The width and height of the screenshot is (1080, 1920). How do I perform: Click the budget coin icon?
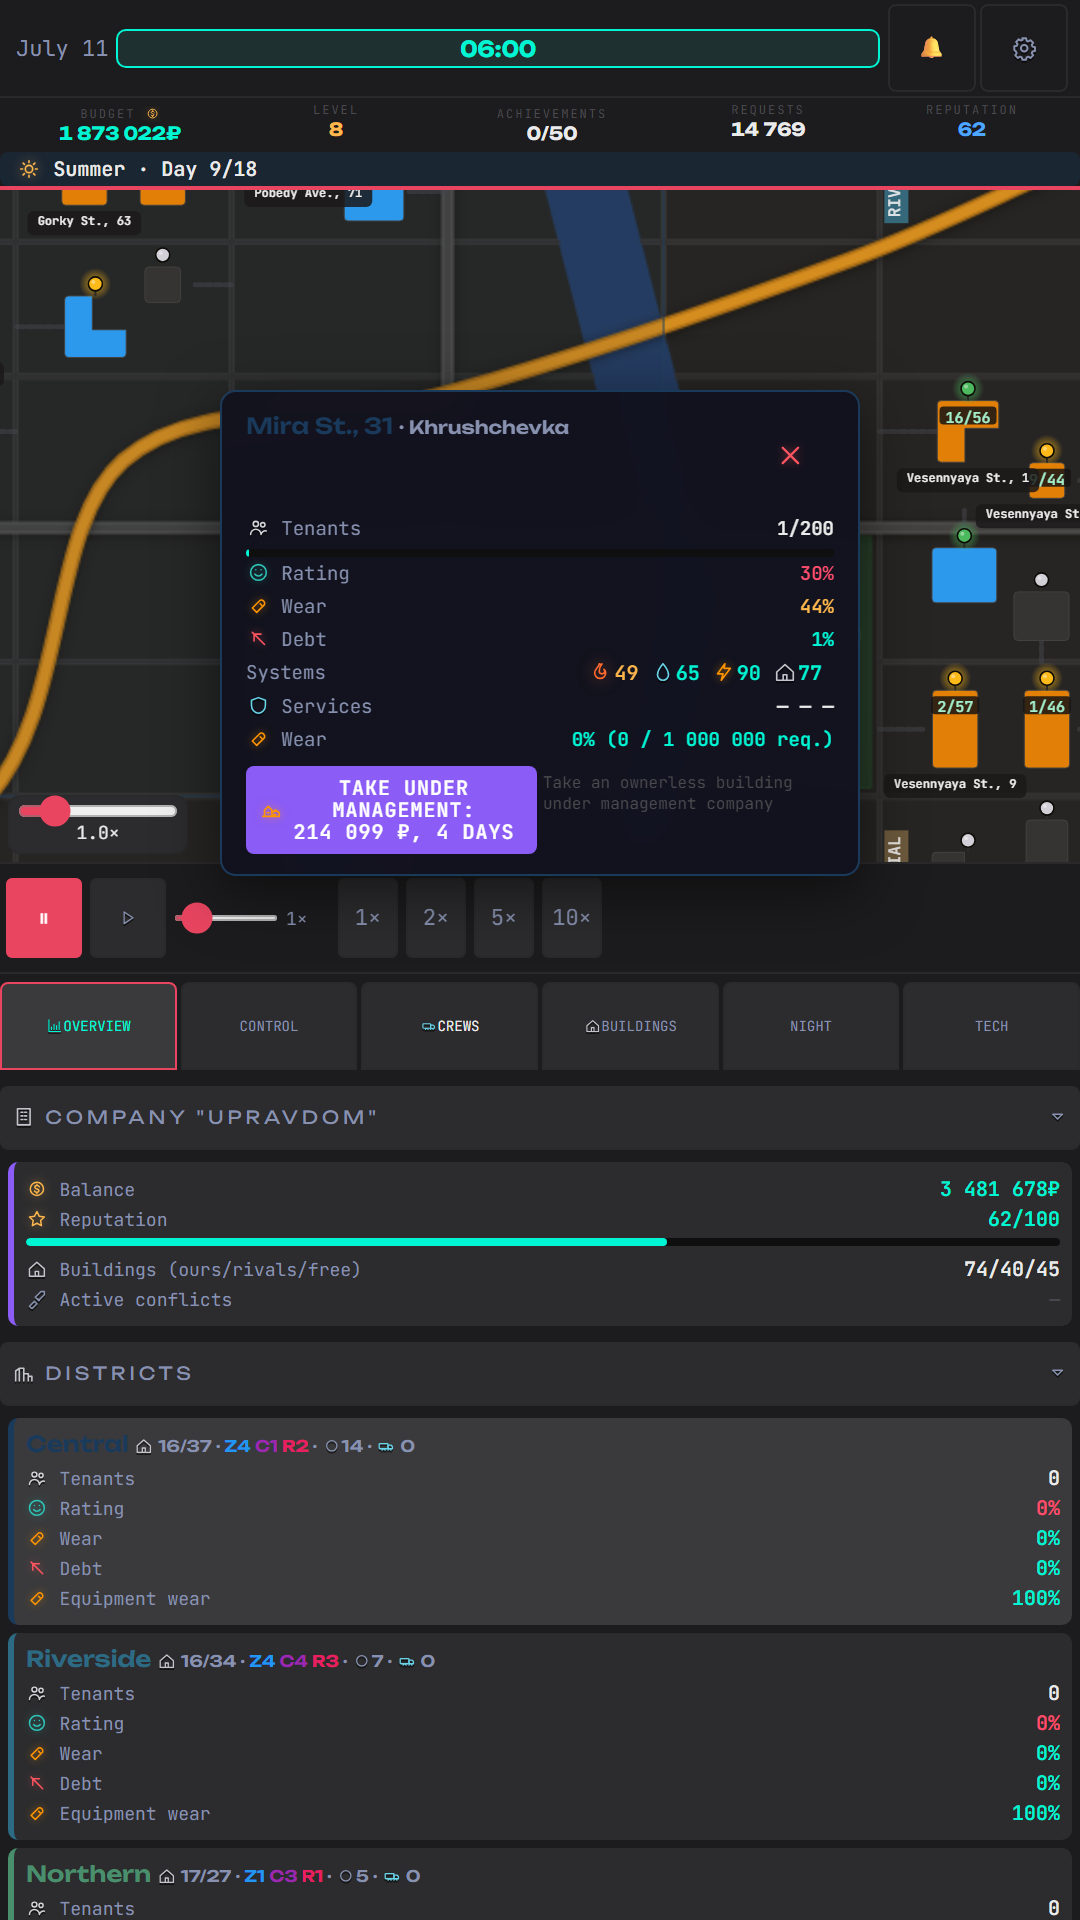[x=153, y=114]
